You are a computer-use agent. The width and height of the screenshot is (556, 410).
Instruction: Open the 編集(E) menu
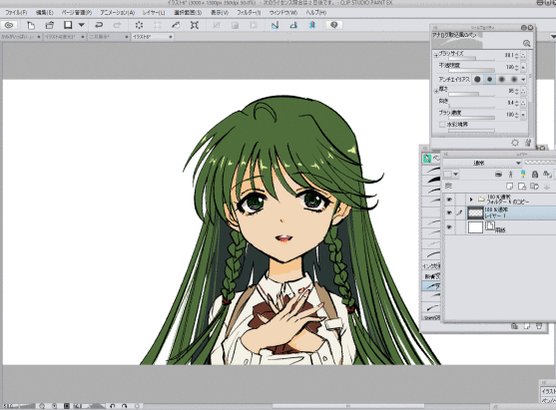pos(44,12)
